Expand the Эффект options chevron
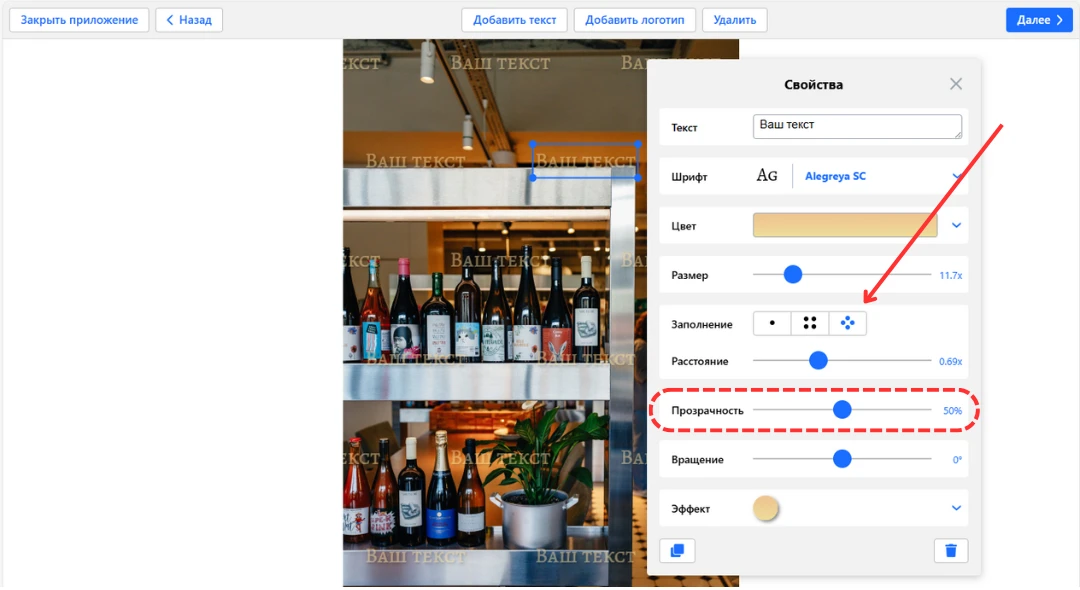The width and height of the screenshot is (1080, 590). (x=956, y=508)
